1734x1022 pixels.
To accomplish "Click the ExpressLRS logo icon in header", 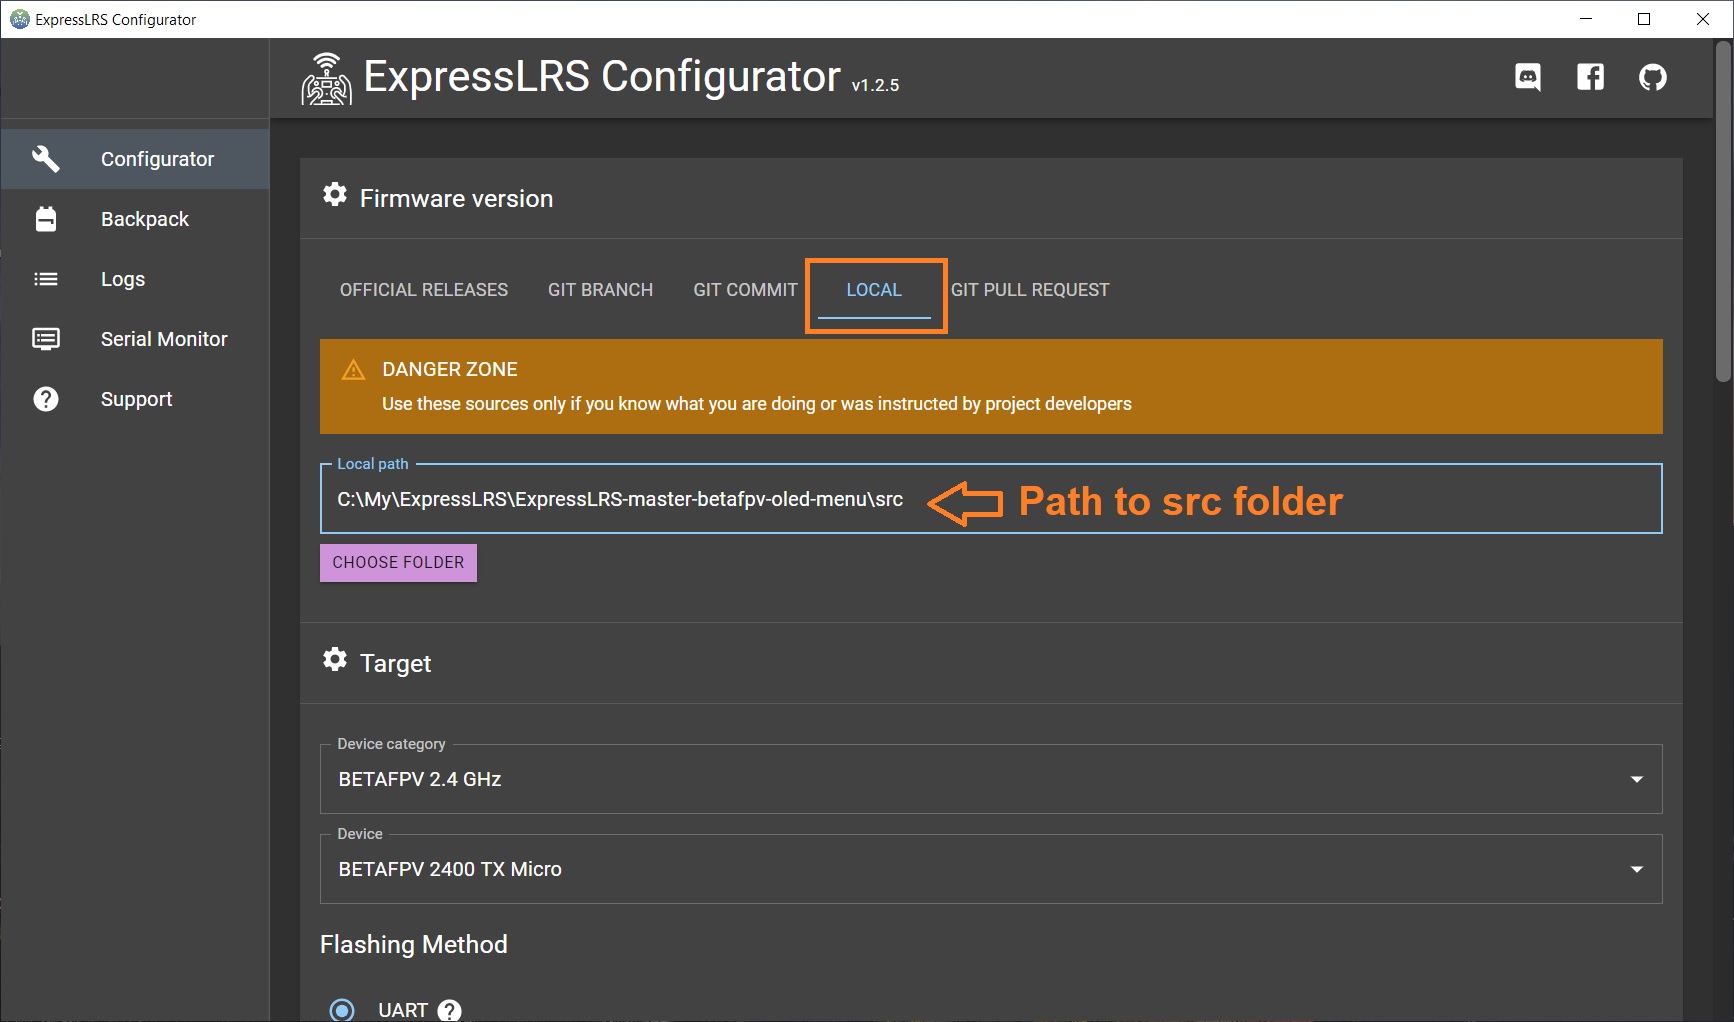I will (327, 79).
